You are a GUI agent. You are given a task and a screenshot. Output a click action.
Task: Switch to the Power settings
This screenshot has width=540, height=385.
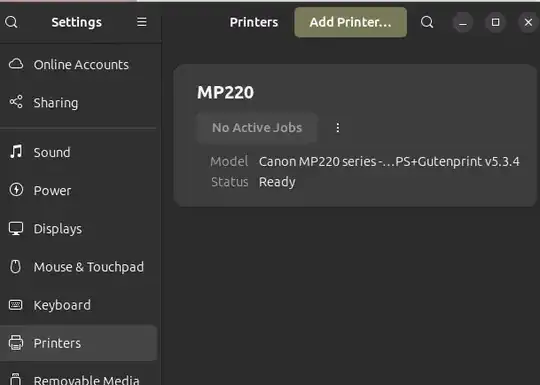[79, 190]
